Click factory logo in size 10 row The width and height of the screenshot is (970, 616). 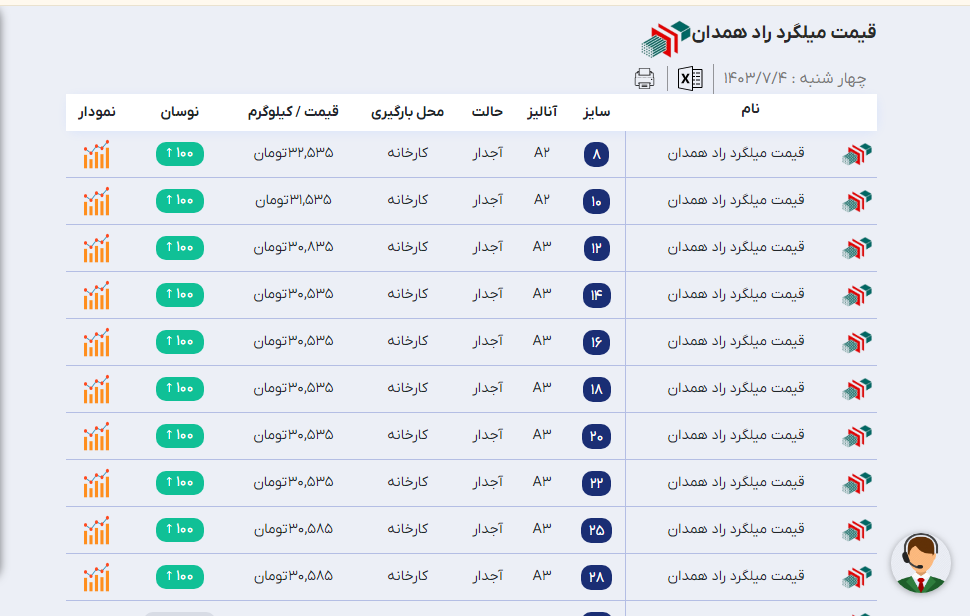[857, 201]
